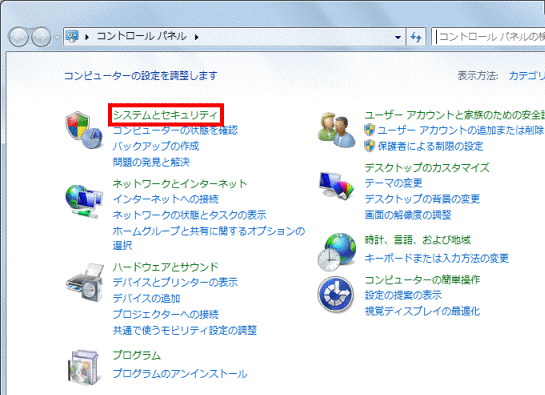Open ネットワークの状態とタスクの表示 link
This screenshot has height=395, width=545.
[x=189, y=215]
